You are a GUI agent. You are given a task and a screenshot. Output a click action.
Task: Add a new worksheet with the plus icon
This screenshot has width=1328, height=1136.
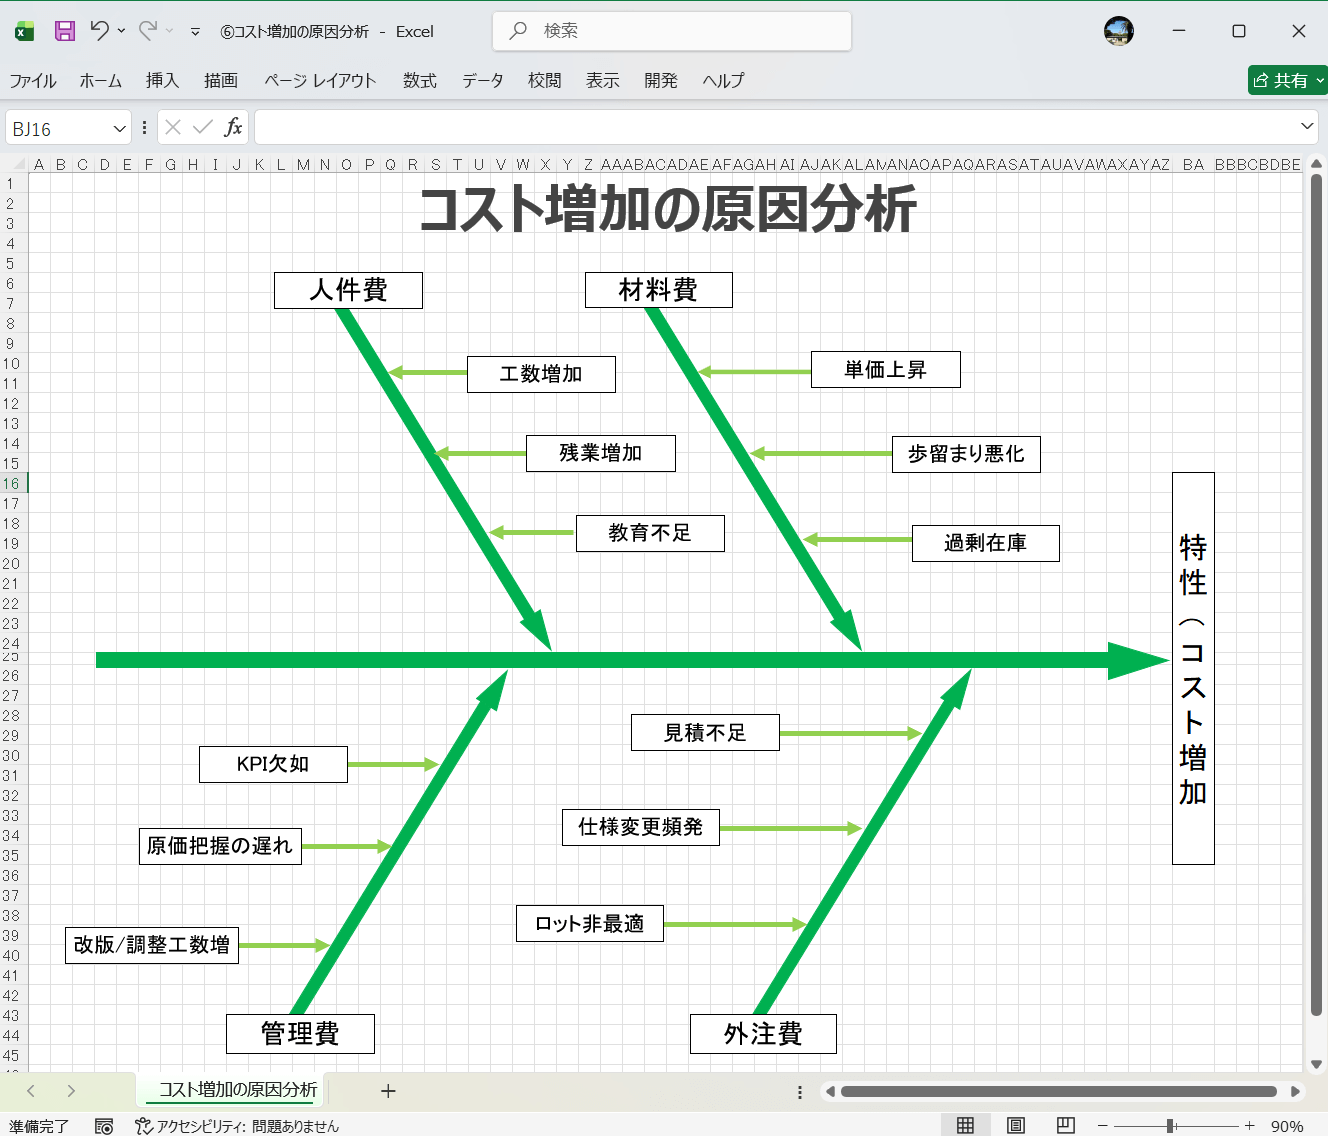tap(388, 1091)
